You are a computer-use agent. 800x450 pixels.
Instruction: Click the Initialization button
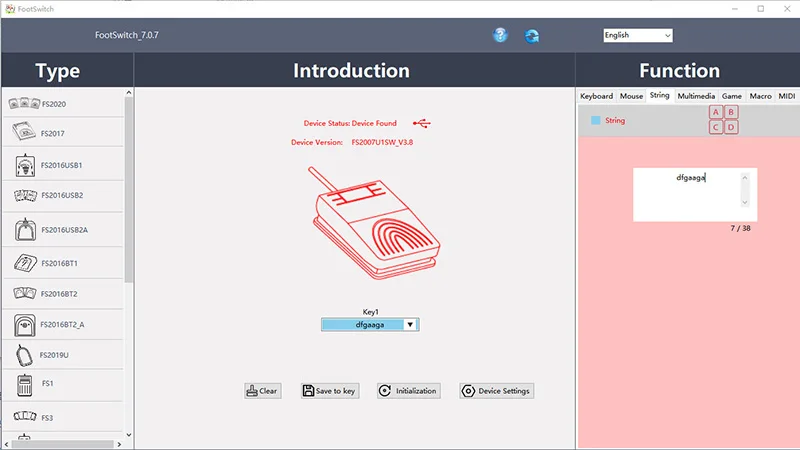[408, 391]
